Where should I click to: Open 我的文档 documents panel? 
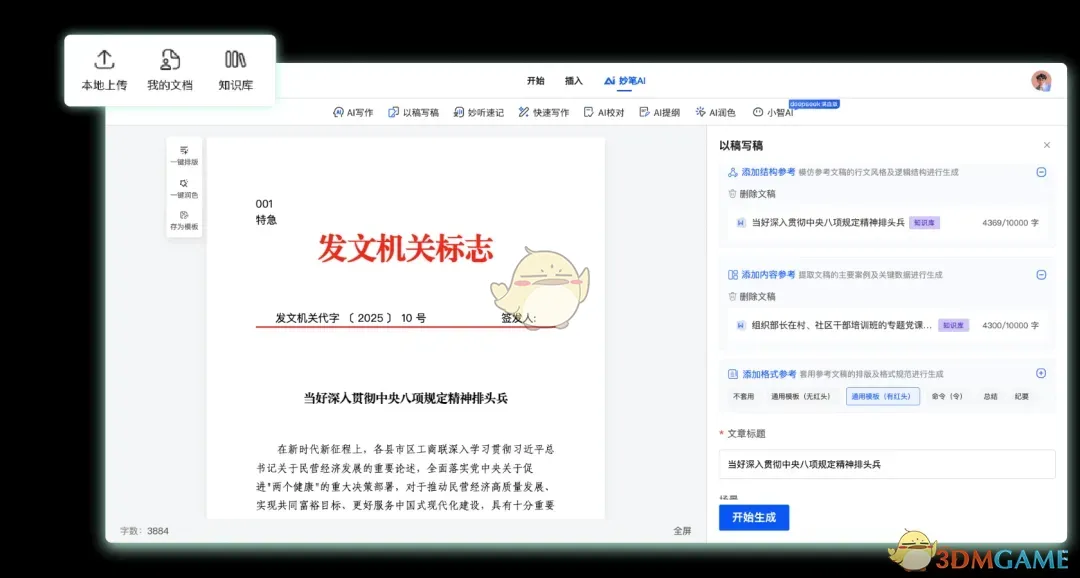coord(169,68)
